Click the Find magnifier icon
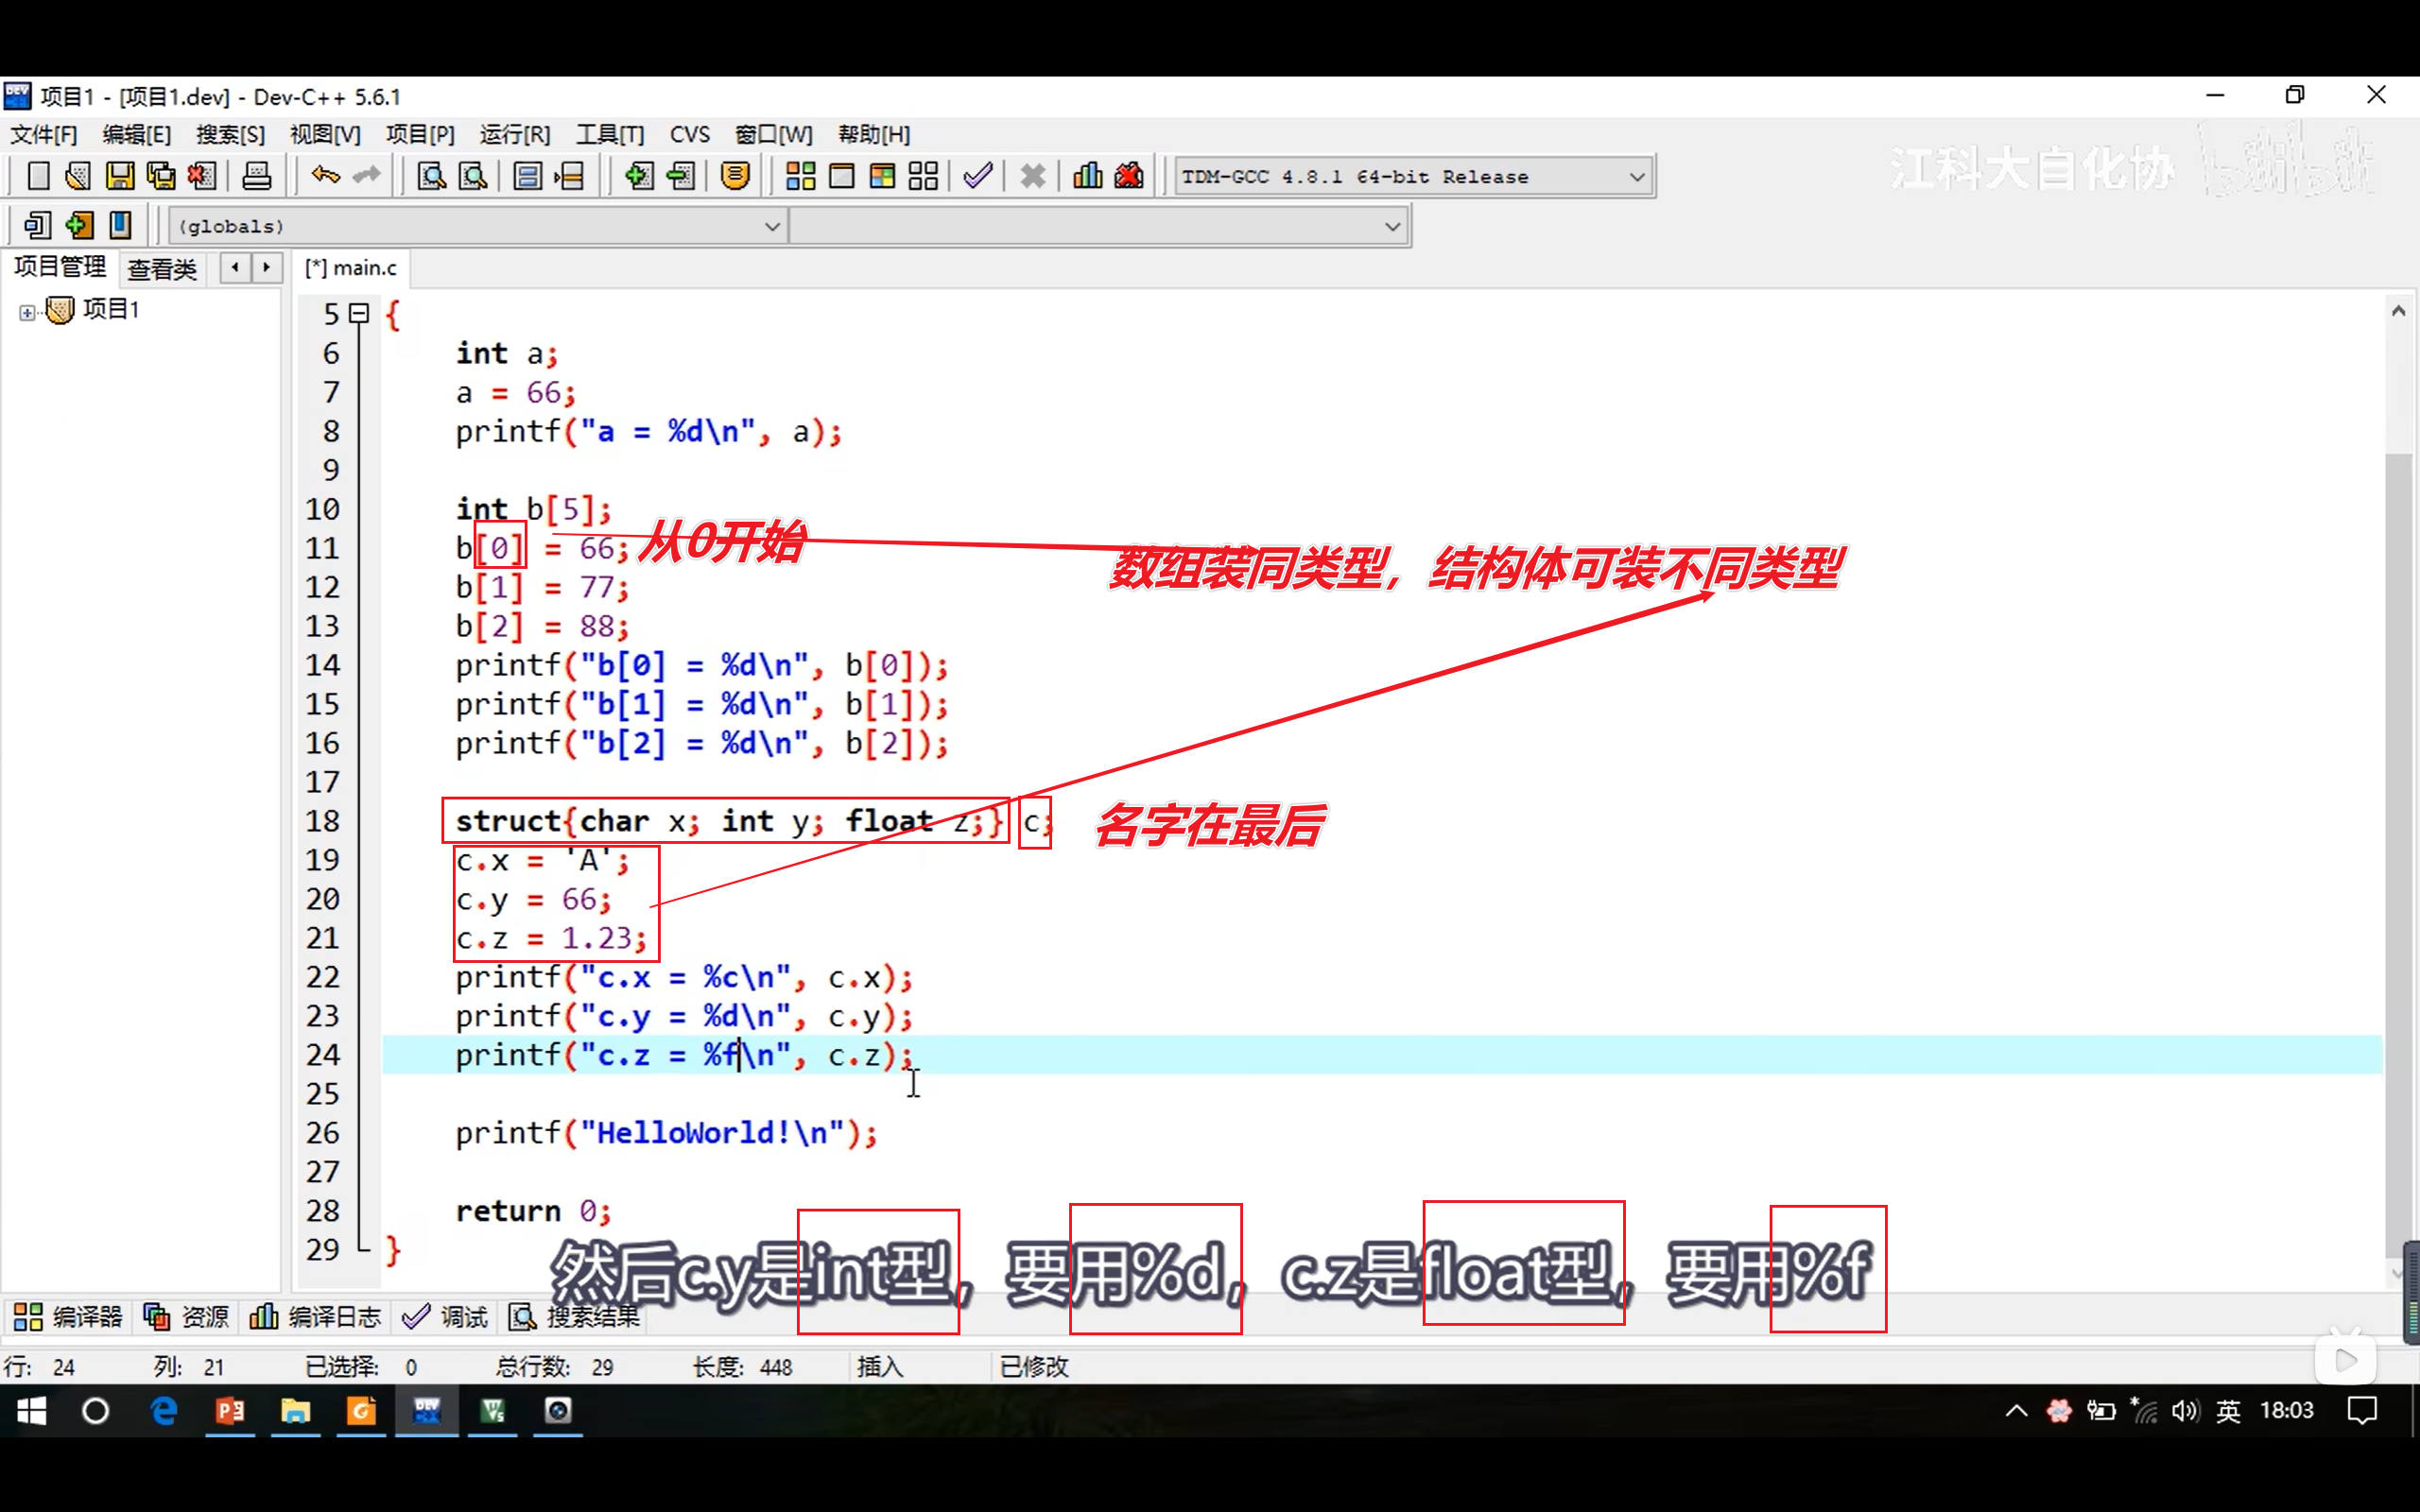 pyautogui.click(x=431, y=176)
